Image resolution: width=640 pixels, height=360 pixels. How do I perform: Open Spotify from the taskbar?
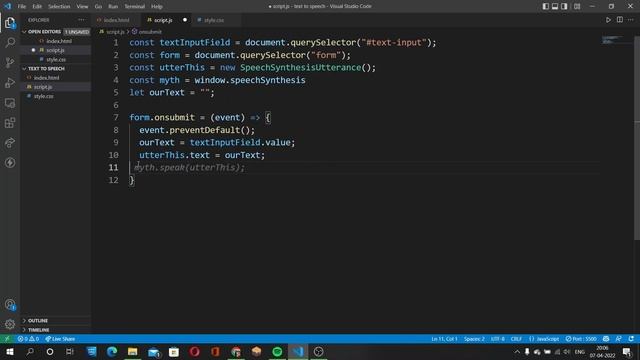pos(277,351)
